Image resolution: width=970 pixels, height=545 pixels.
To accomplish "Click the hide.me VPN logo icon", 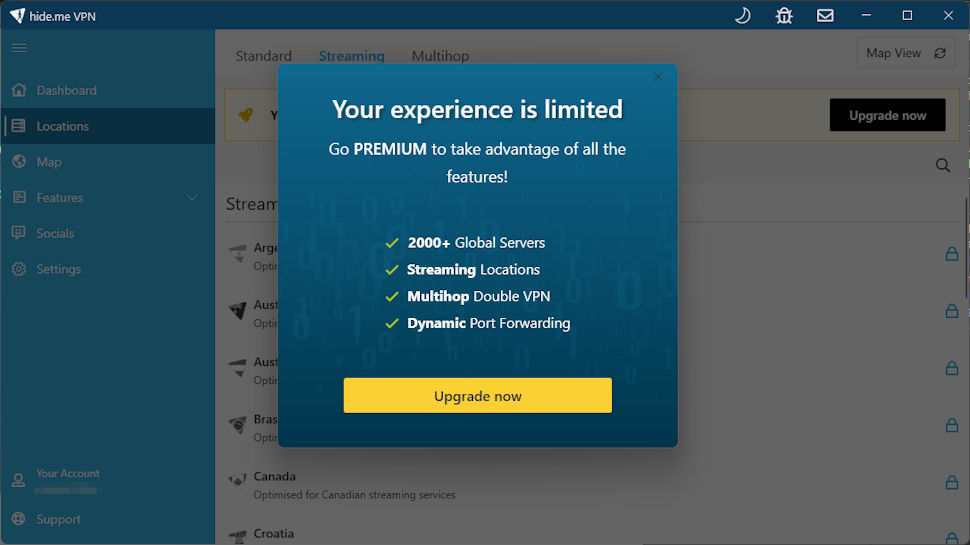I will pos(17,15).
